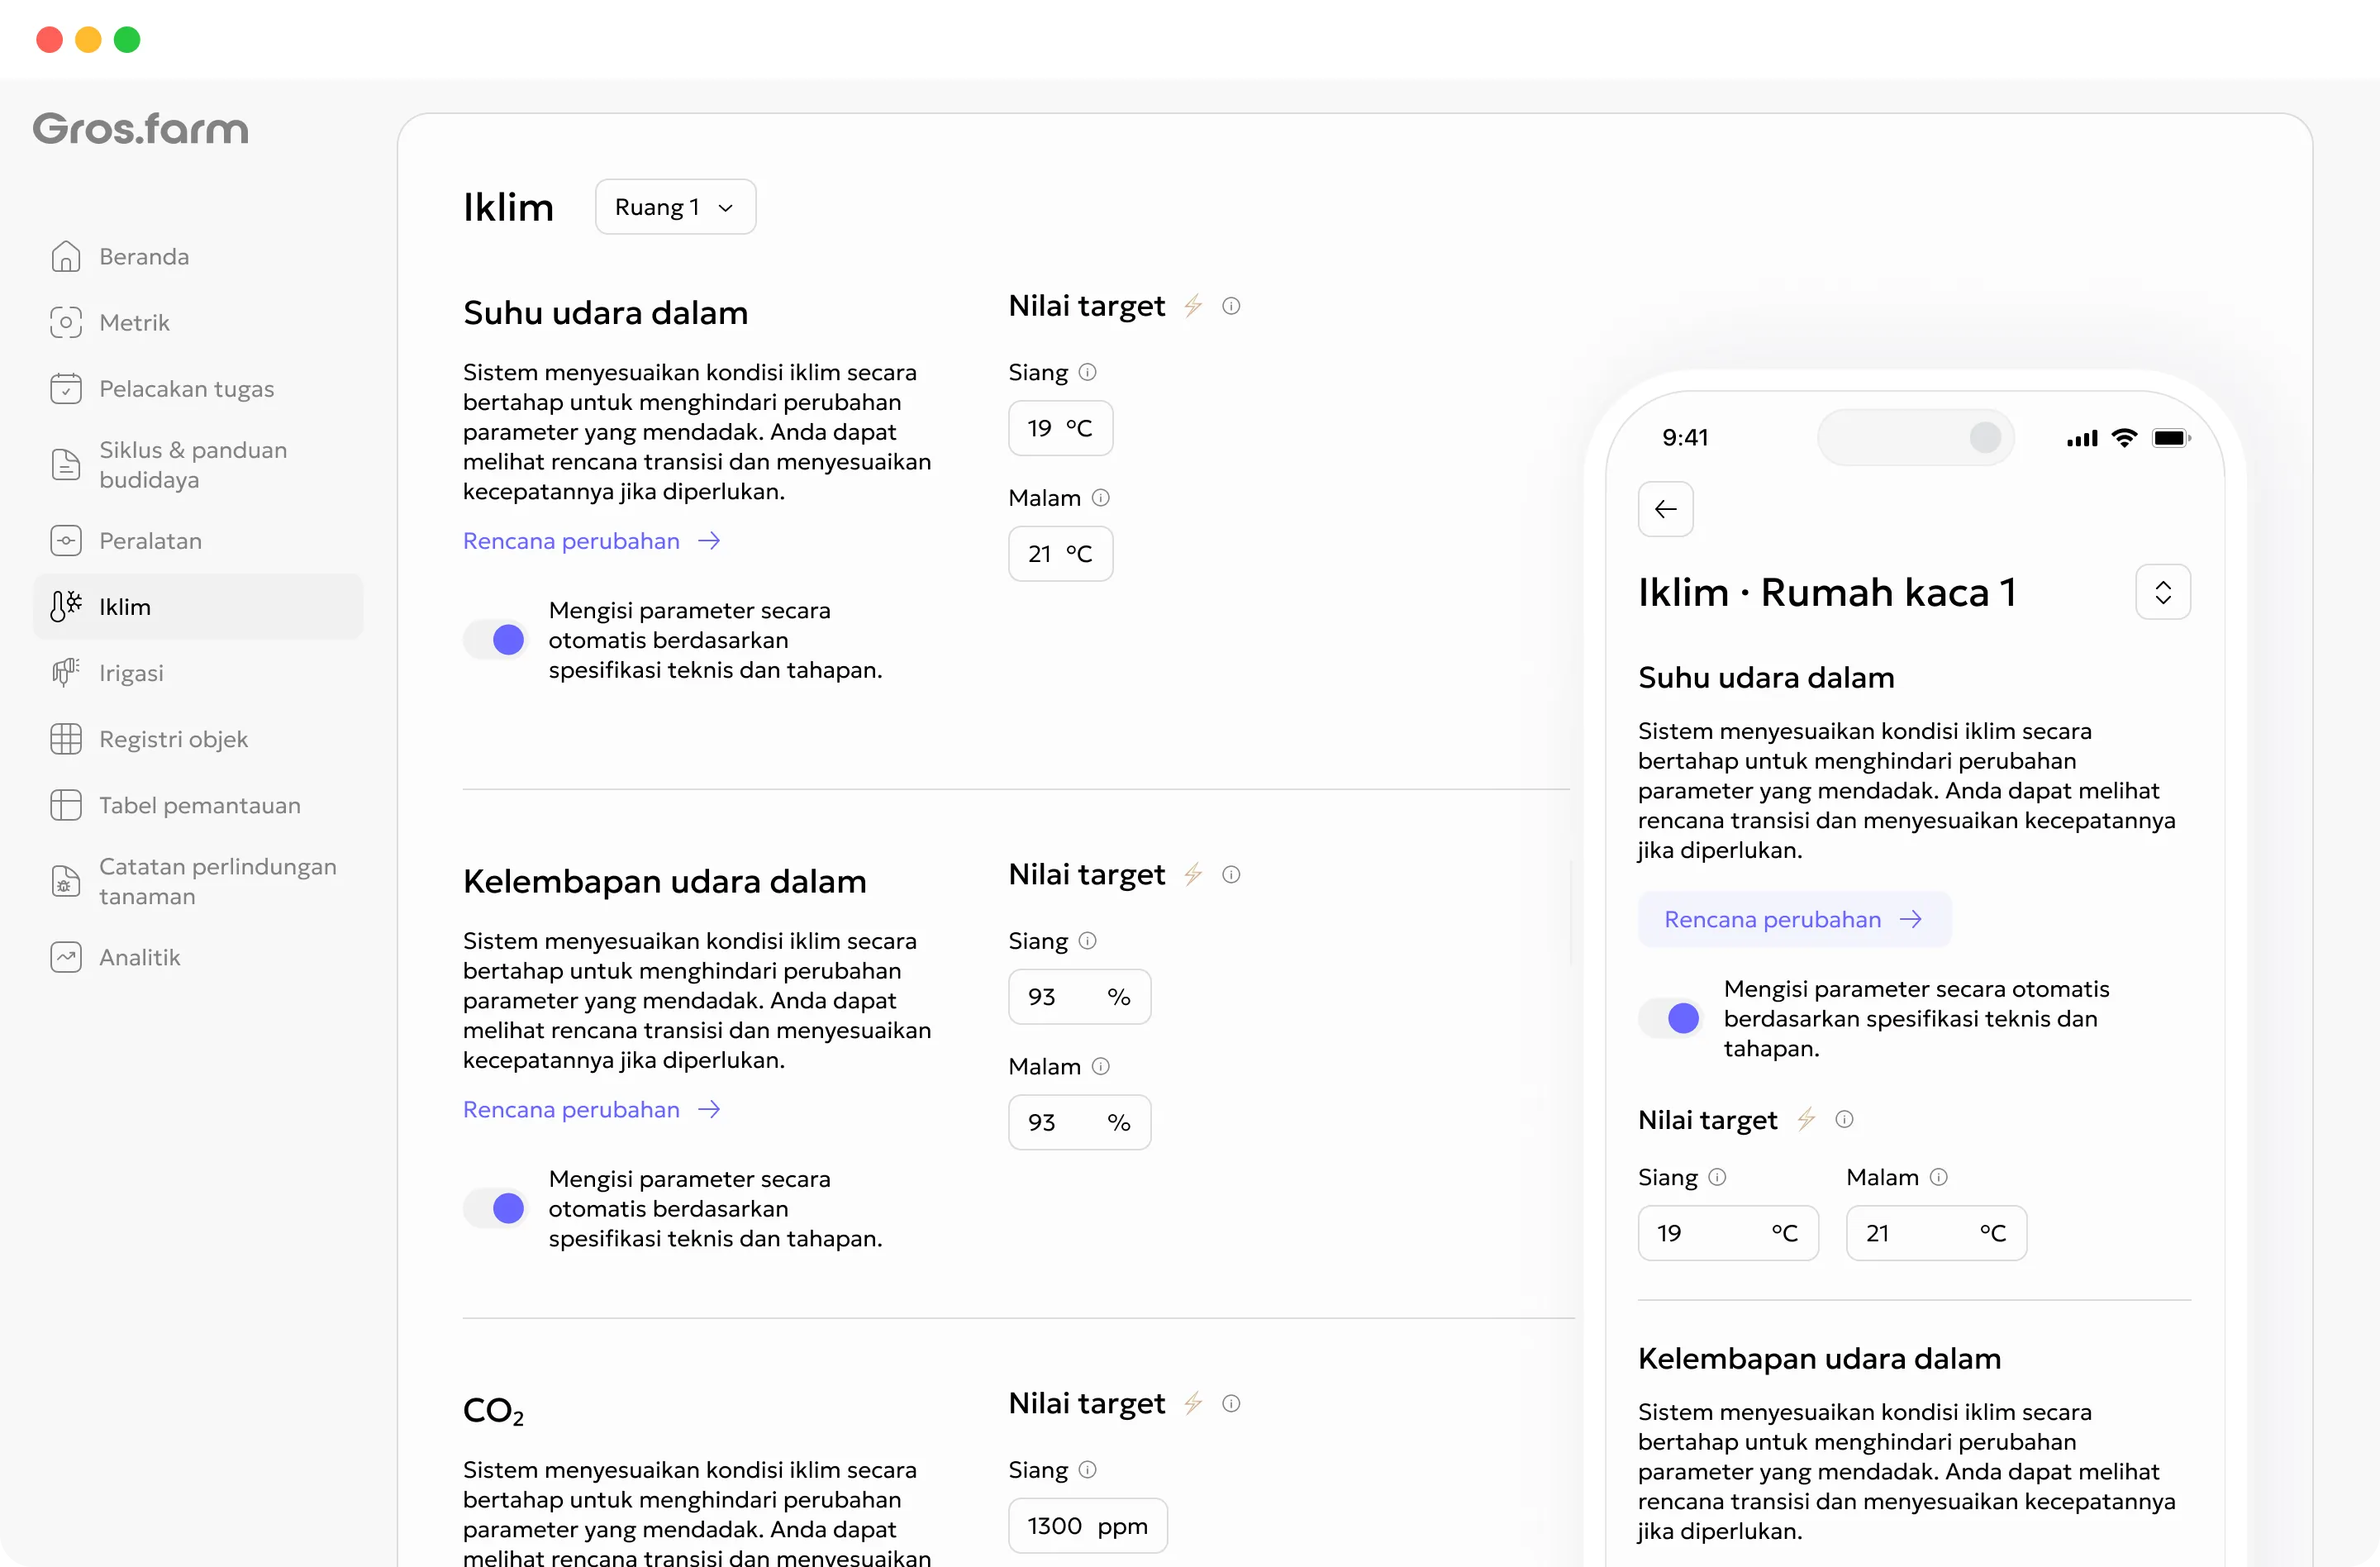This screenshot has height=1567, width=2380.
Task: Tap Rencana perubahan button in phone view
Action: (1794, 919)
